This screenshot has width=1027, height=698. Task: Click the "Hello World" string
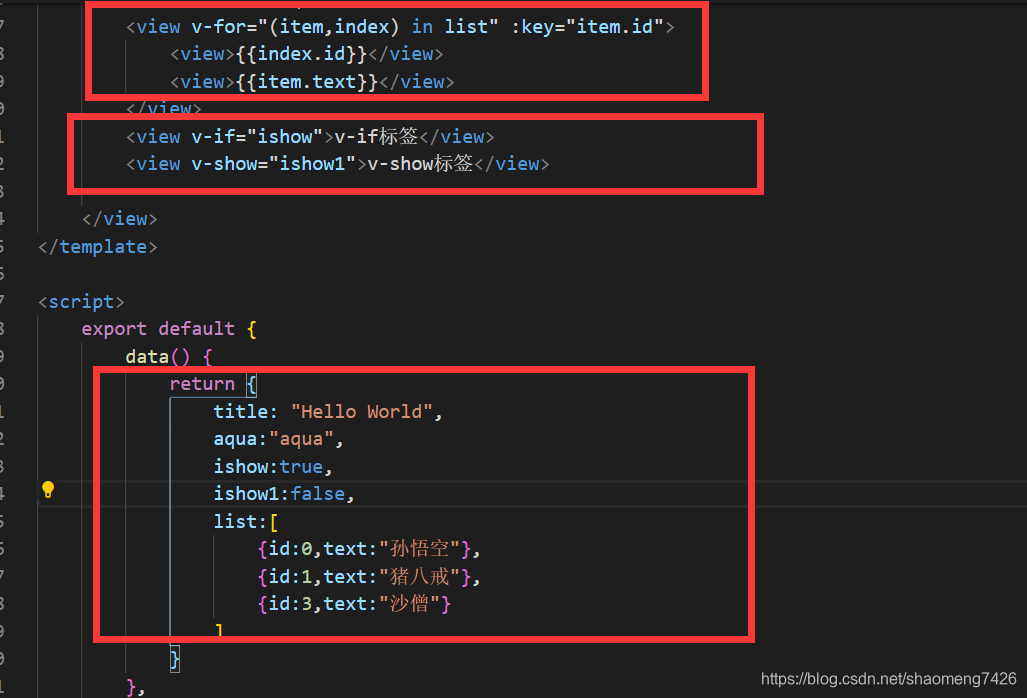[362, 412]
